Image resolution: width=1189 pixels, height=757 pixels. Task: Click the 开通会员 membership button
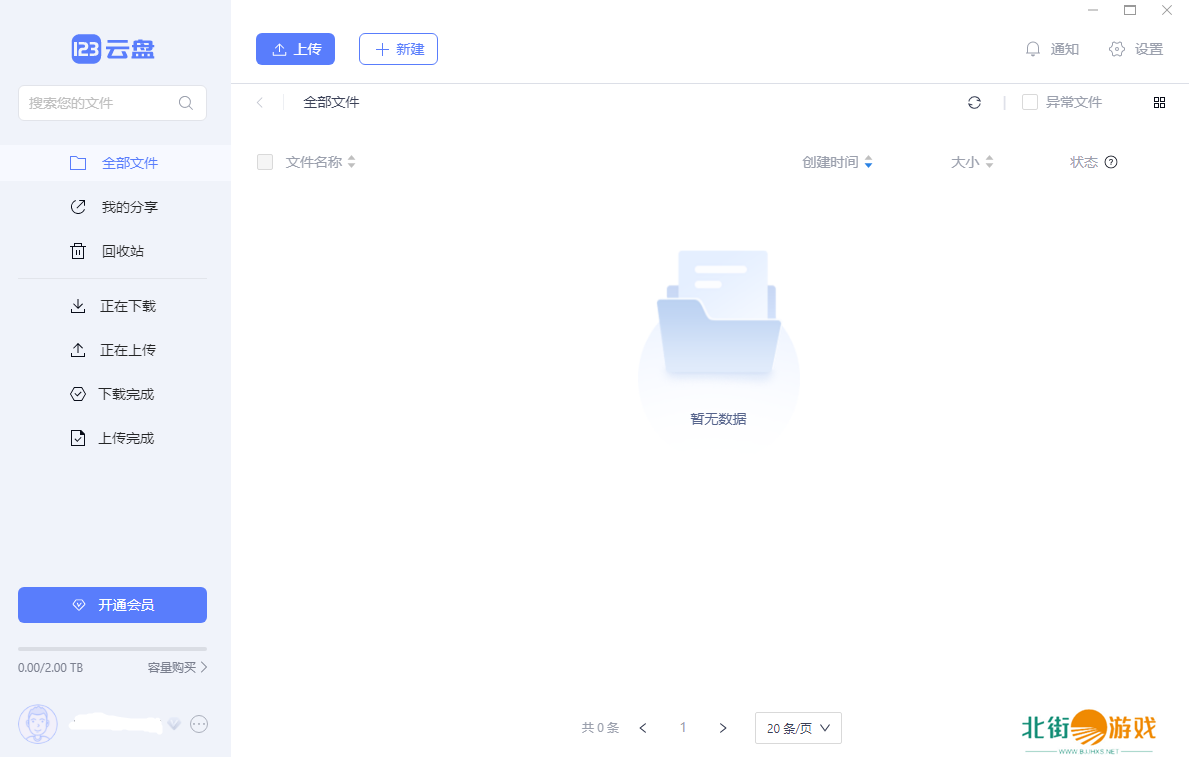click(x=112, y=605)
